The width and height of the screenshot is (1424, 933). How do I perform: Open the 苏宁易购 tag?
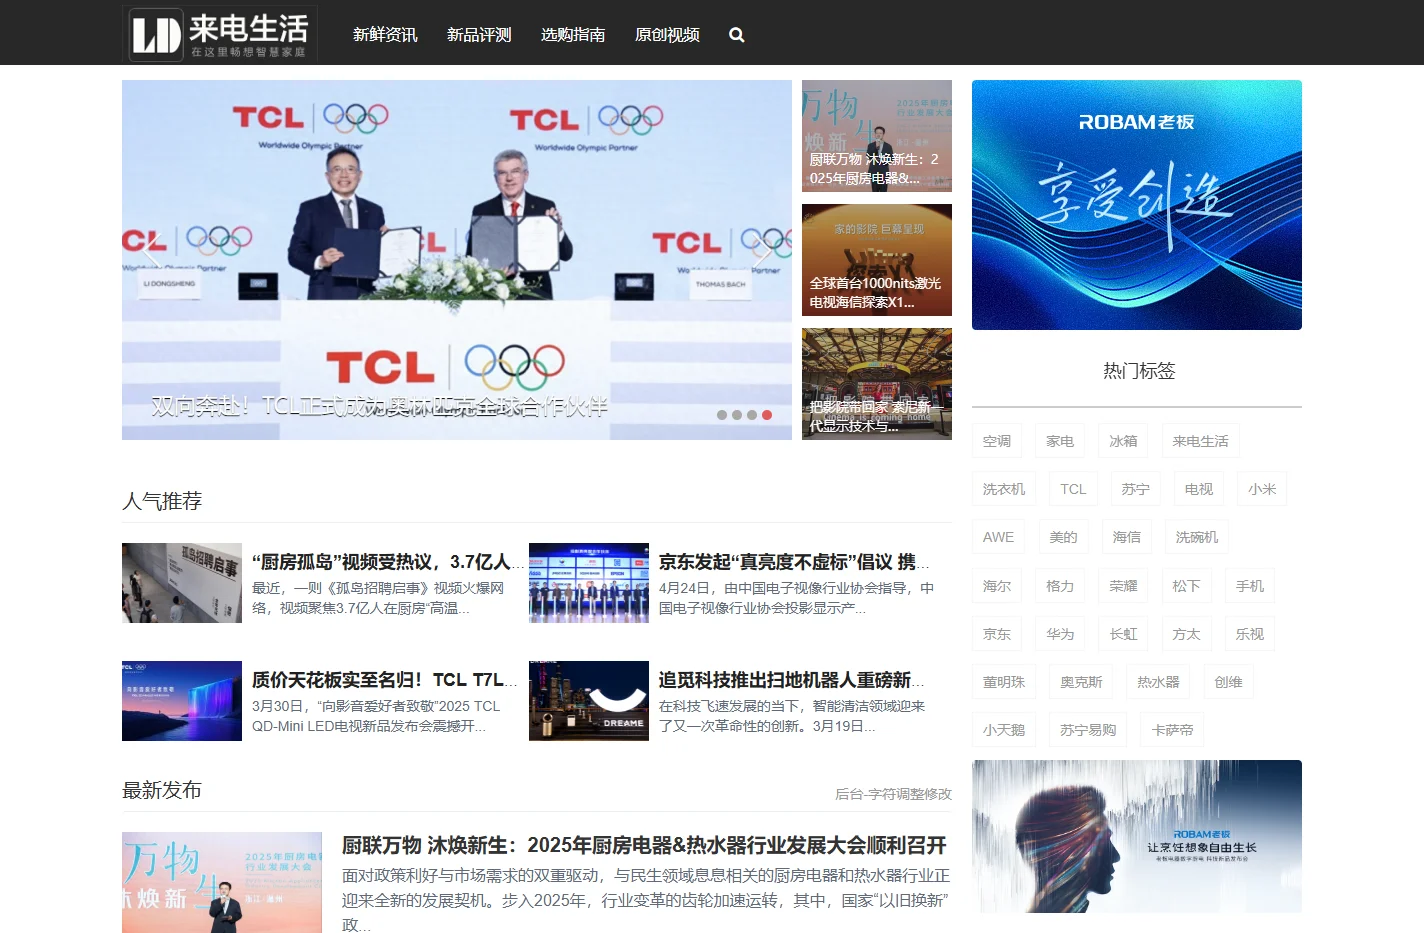pos(1088,730)
